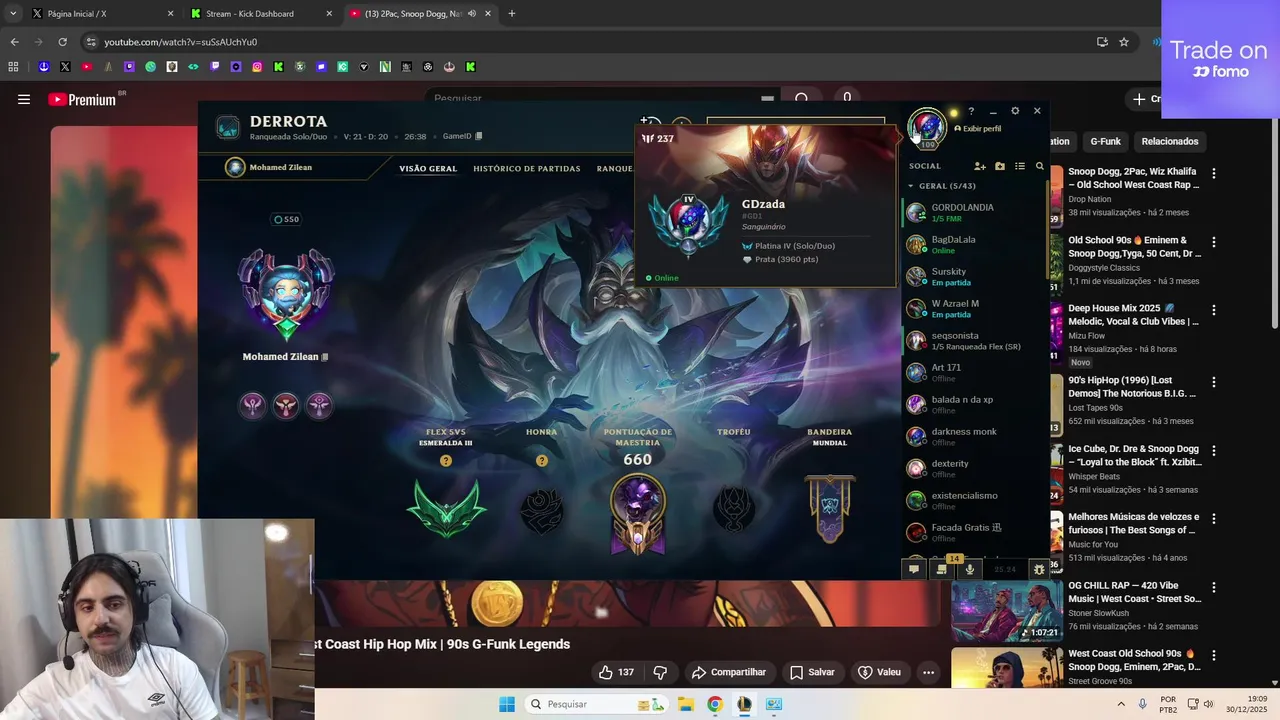The image size is (1280, 720).
Task: Open OG CHILL RAP video thumbnail
Action: (1006, 611)
